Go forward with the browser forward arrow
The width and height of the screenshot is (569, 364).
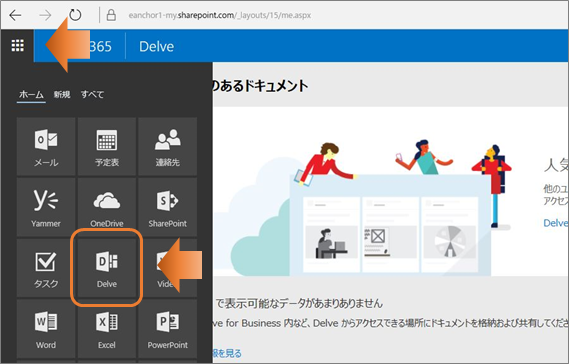[45, 15]
